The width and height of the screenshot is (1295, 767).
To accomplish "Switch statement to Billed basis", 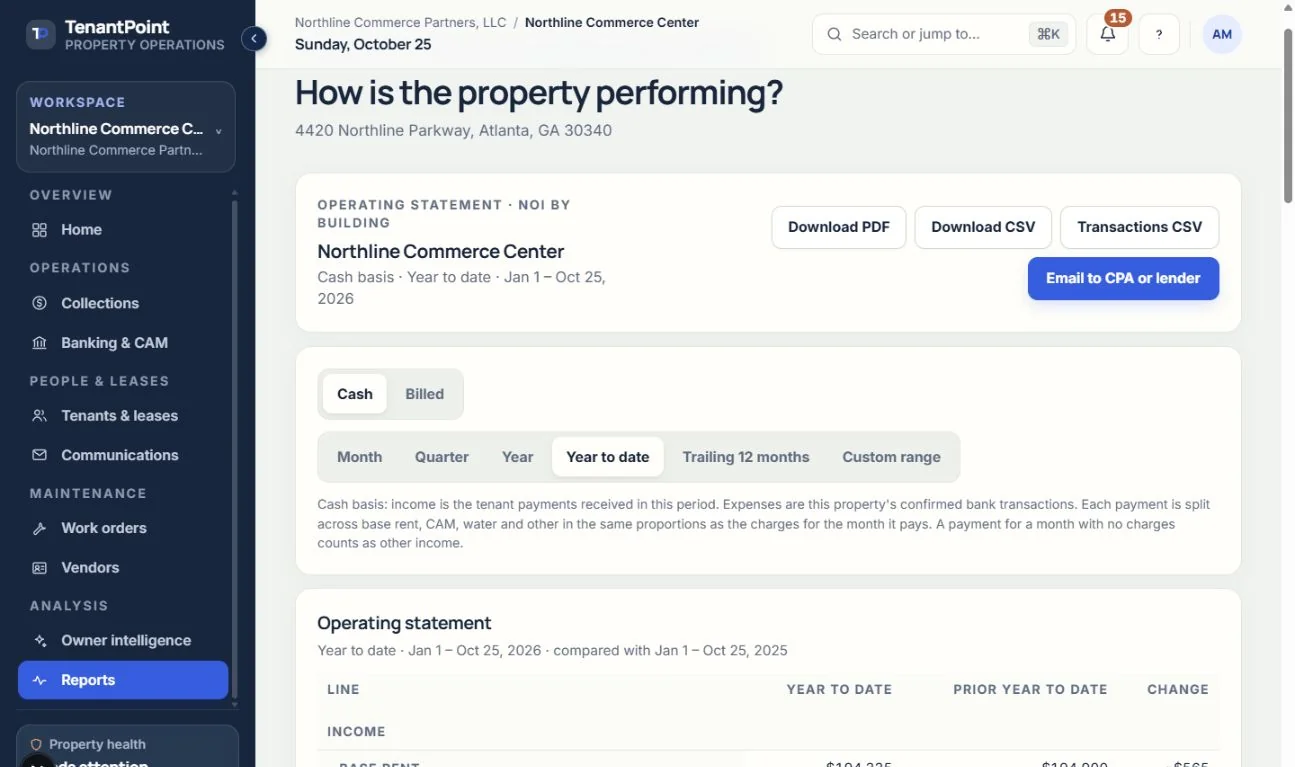I will point(424,394).
